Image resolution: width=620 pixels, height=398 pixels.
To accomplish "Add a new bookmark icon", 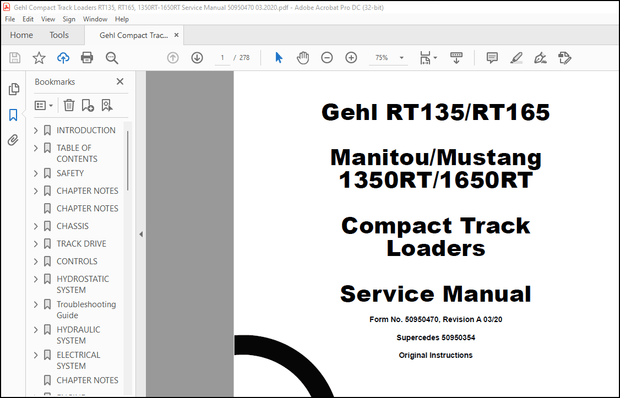I will pos(87,105).
